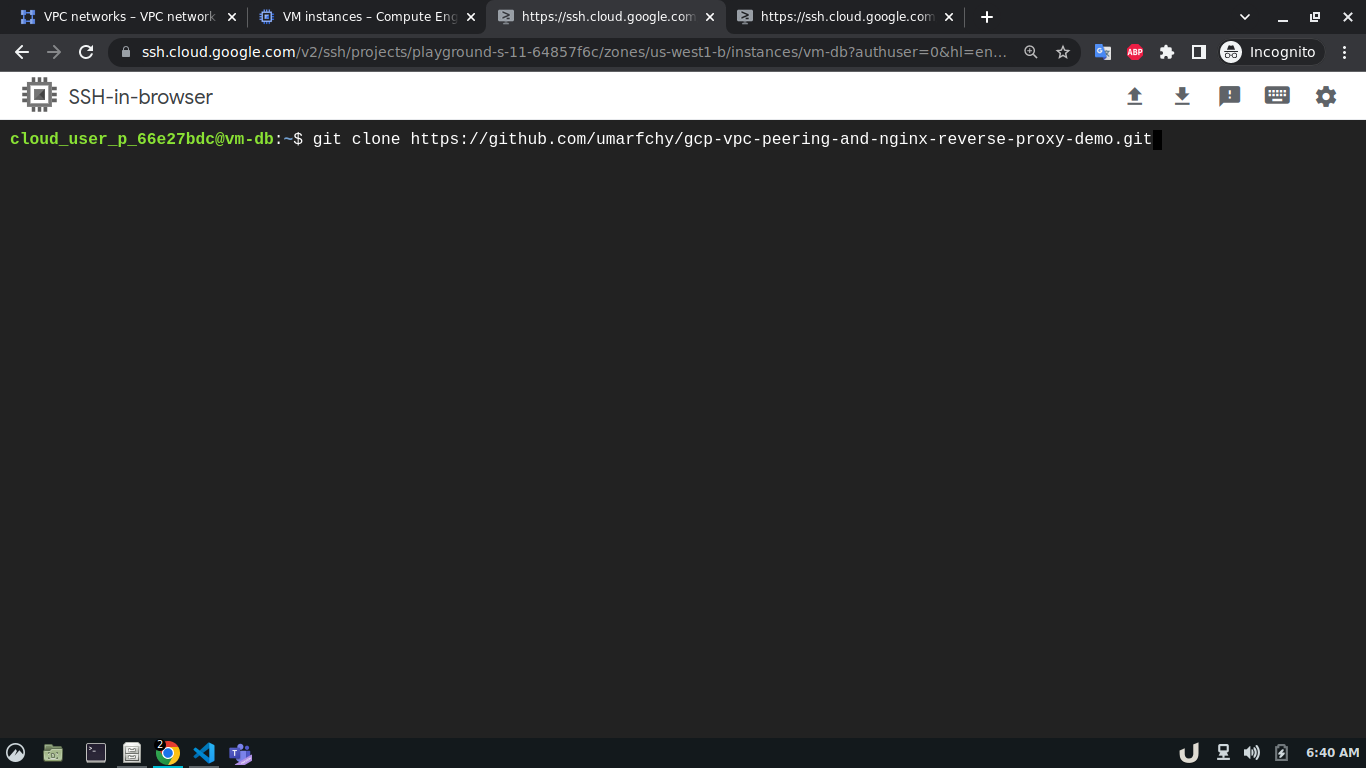Open the keyboard shortcuts icon
Image resolution: width=1366 pixels, height=768 pixels.
coord(1277,96)
